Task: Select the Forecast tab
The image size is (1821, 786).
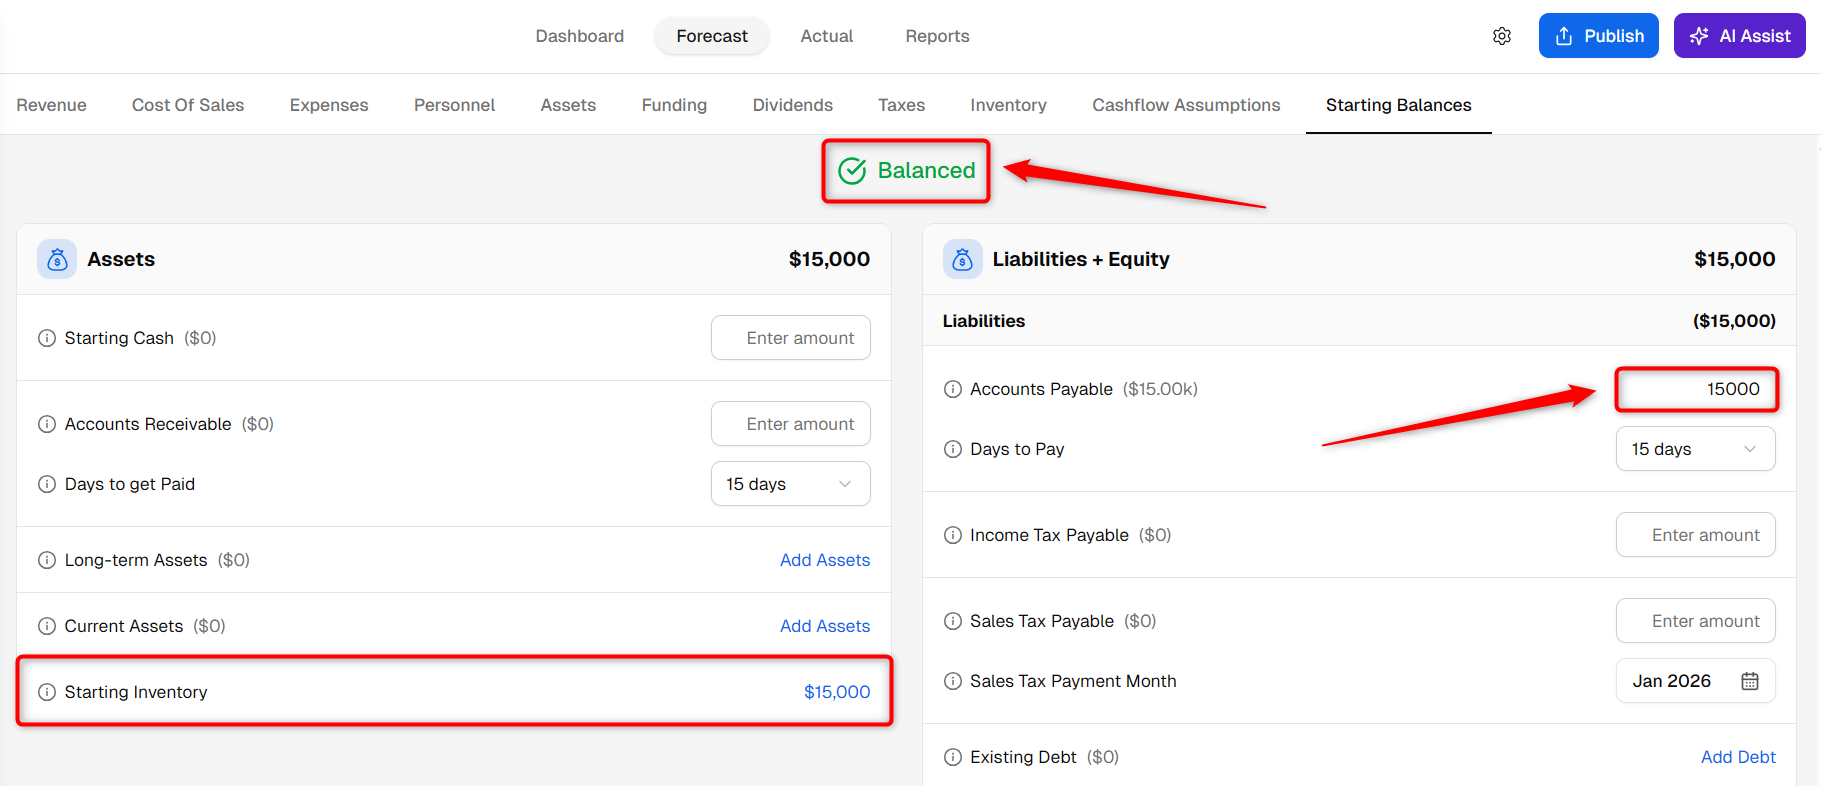Action: coord(712,36)
